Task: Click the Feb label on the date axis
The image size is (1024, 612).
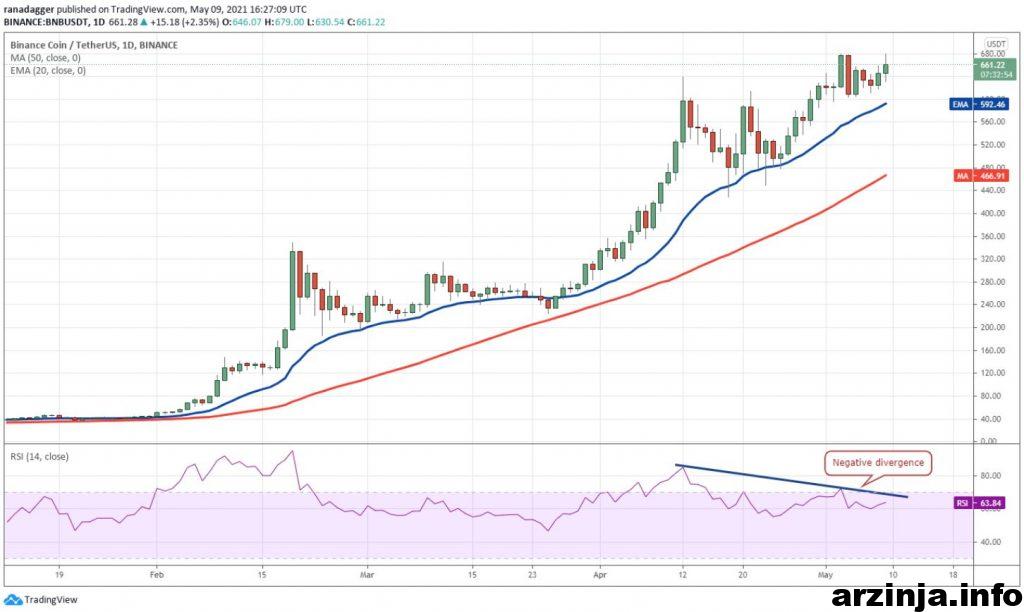Action: 155,577
